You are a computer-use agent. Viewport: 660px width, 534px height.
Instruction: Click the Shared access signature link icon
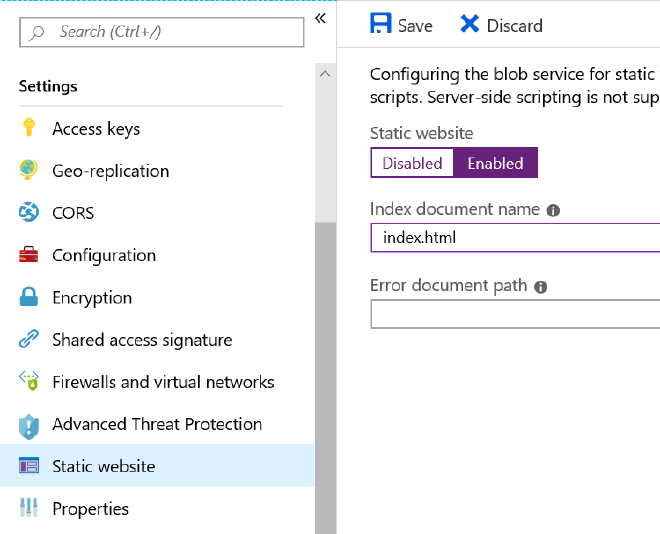(29, 340)
